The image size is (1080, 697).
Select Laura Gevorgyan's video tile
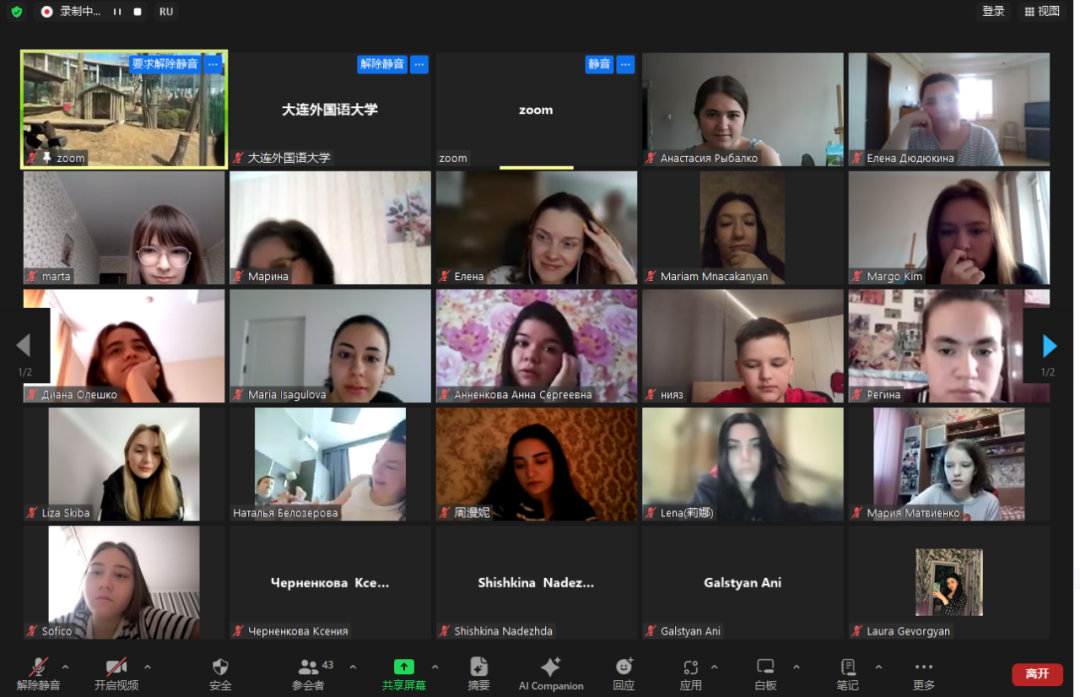948,582
